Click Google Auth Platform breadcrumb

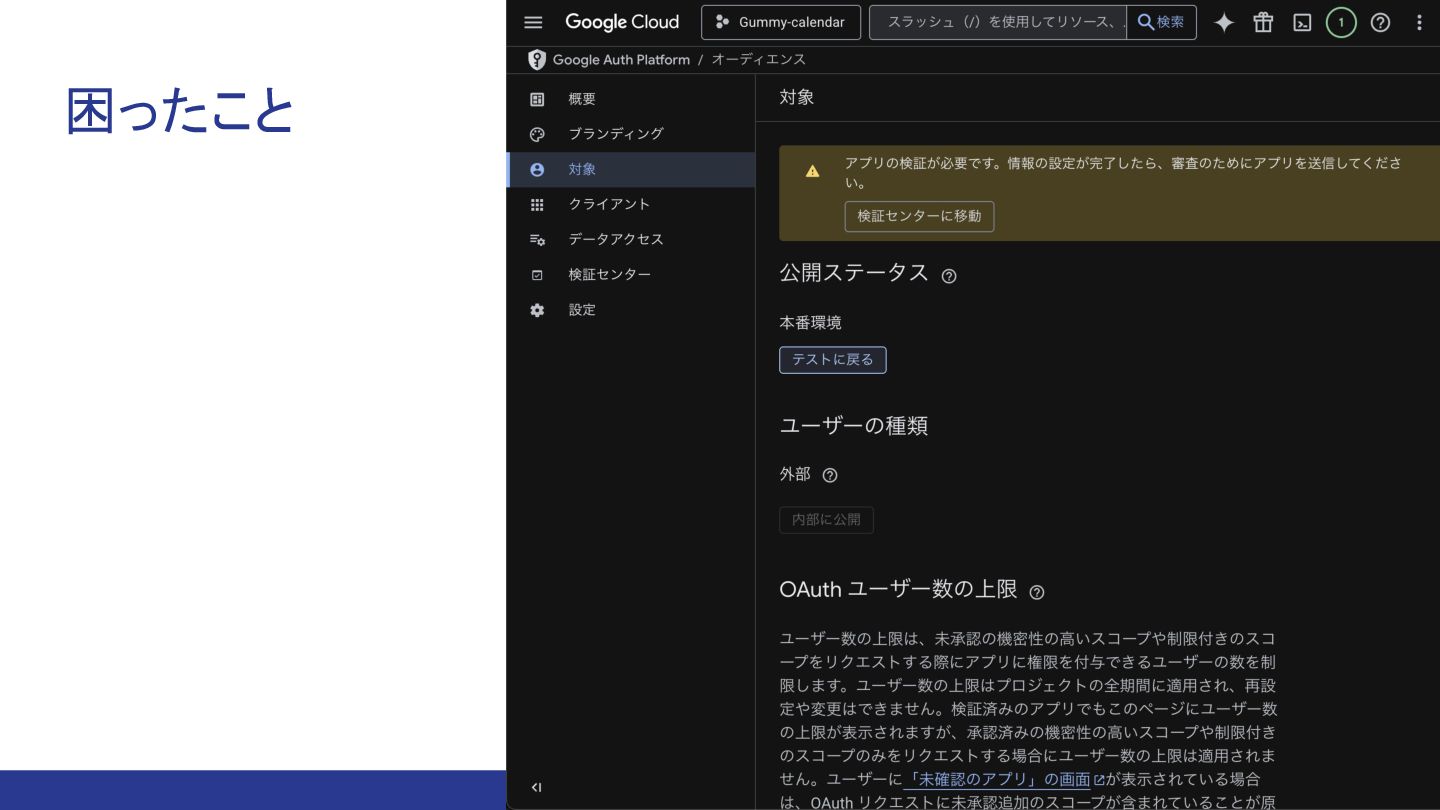(x=621, y=60)
